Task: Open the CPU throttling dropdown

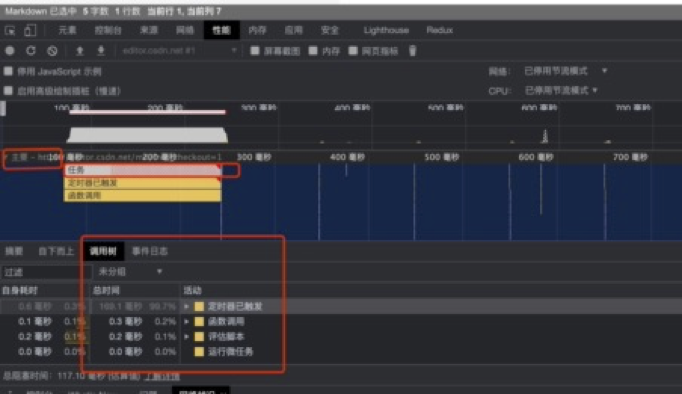Action: point(561,90)
